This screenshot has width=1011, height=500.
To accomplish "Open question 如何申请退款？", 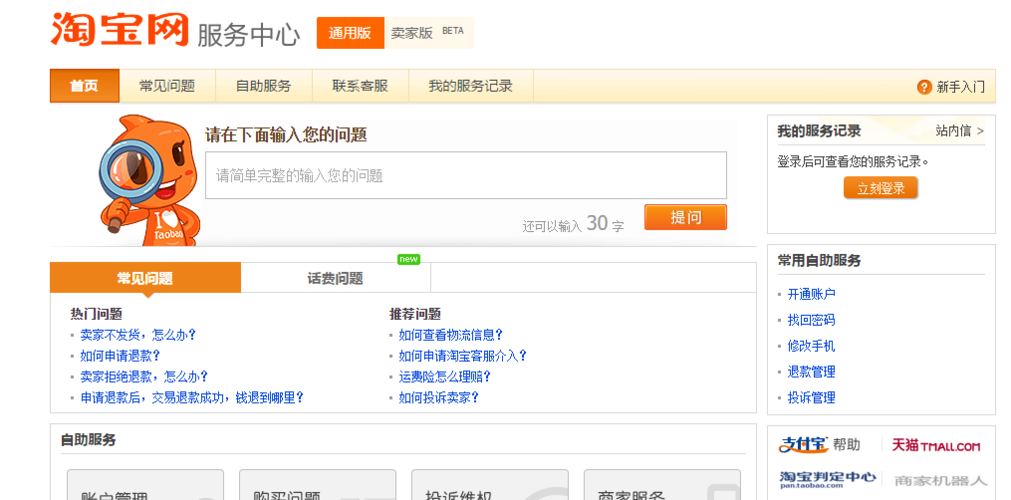I will tap(120, 355).
